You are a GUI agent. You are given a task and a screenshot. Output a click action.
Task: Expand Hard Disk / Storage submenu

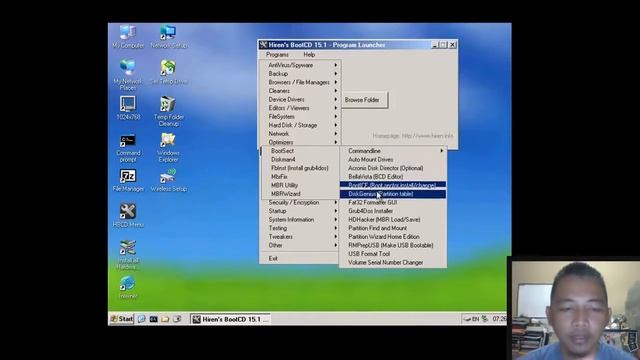pos(300,125)
